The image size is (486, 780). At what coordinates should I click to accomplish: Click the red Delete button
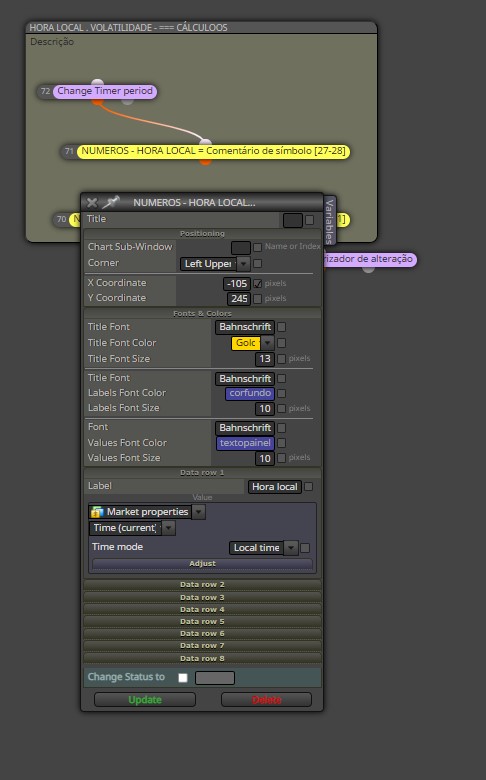coord(266,700)
